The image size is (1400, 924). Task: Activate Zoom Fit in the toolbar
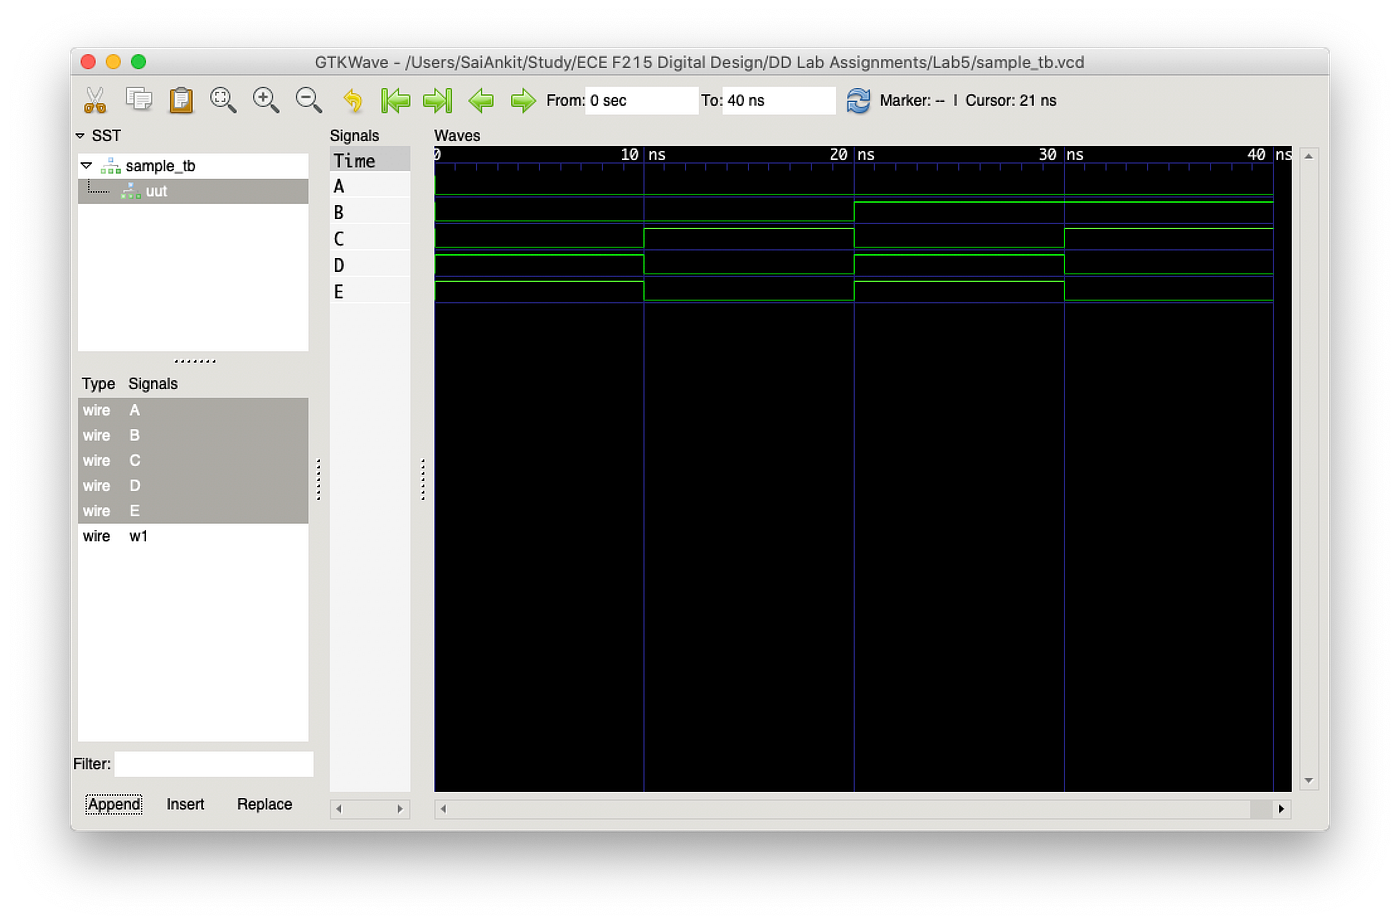pyautogui.click(x=223, y=100)
